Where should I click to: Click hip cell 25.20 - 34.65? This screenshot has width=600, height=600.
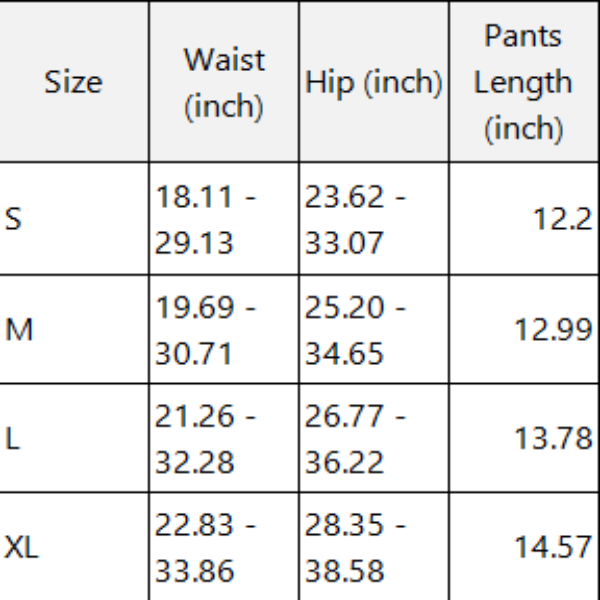point(373,329)
